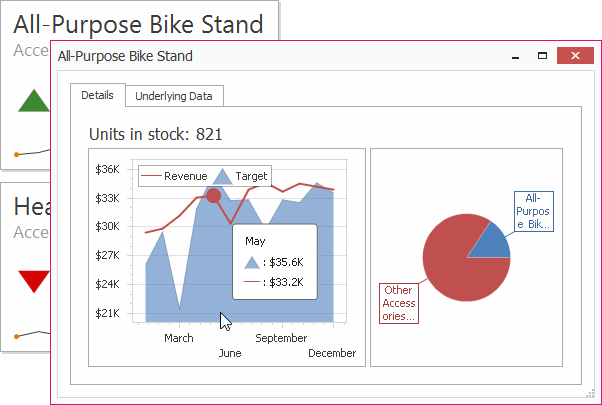Click the $36K axis label
Image resolution: width=602 pixels, height=405 pixels.
tap(107, 170)
